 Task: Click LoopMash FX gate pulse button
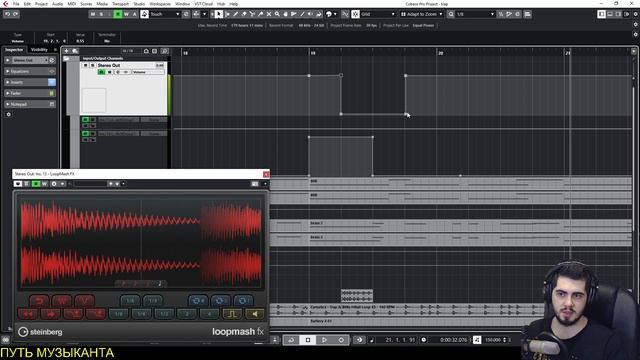[x=232, y=314]
